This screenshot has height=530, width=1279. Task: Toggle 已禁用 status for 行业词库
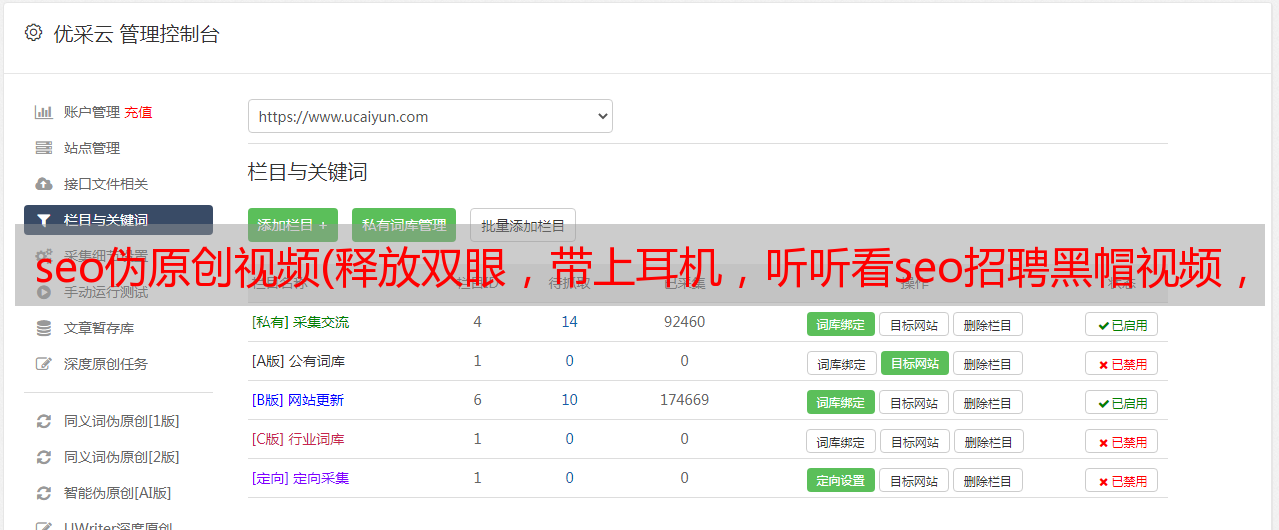[x=1121, y=441]
